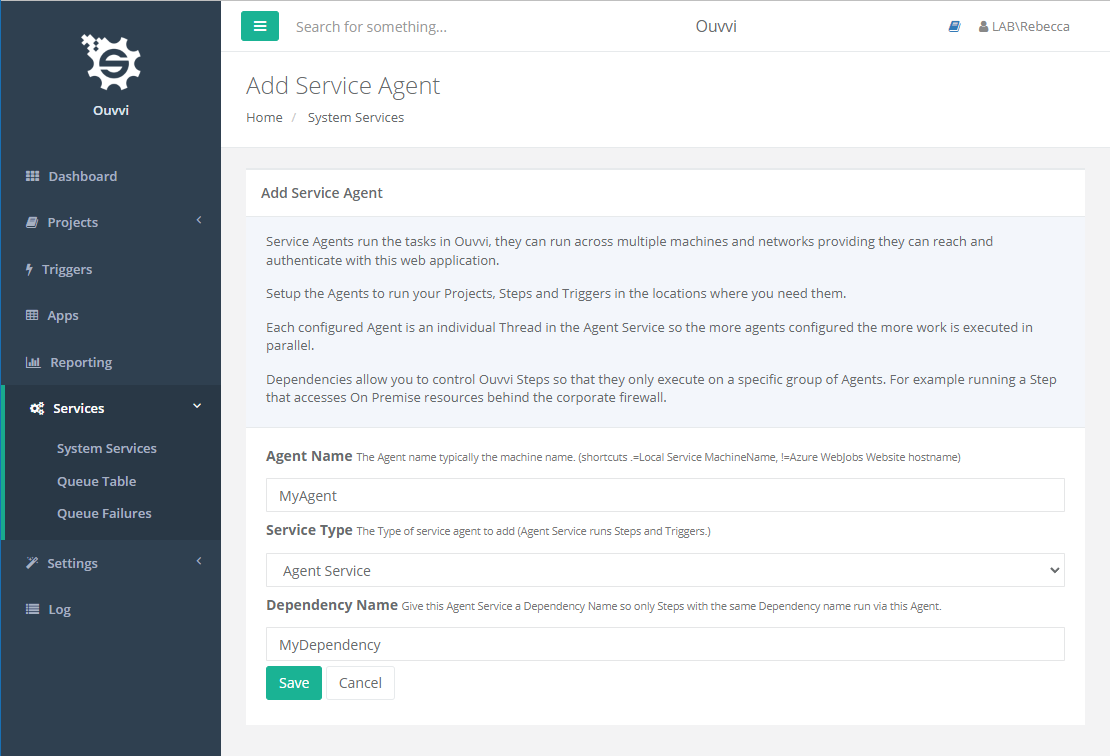1110x756 pixels.
Task: Click the Log list icon
Action: click(33, 609)
